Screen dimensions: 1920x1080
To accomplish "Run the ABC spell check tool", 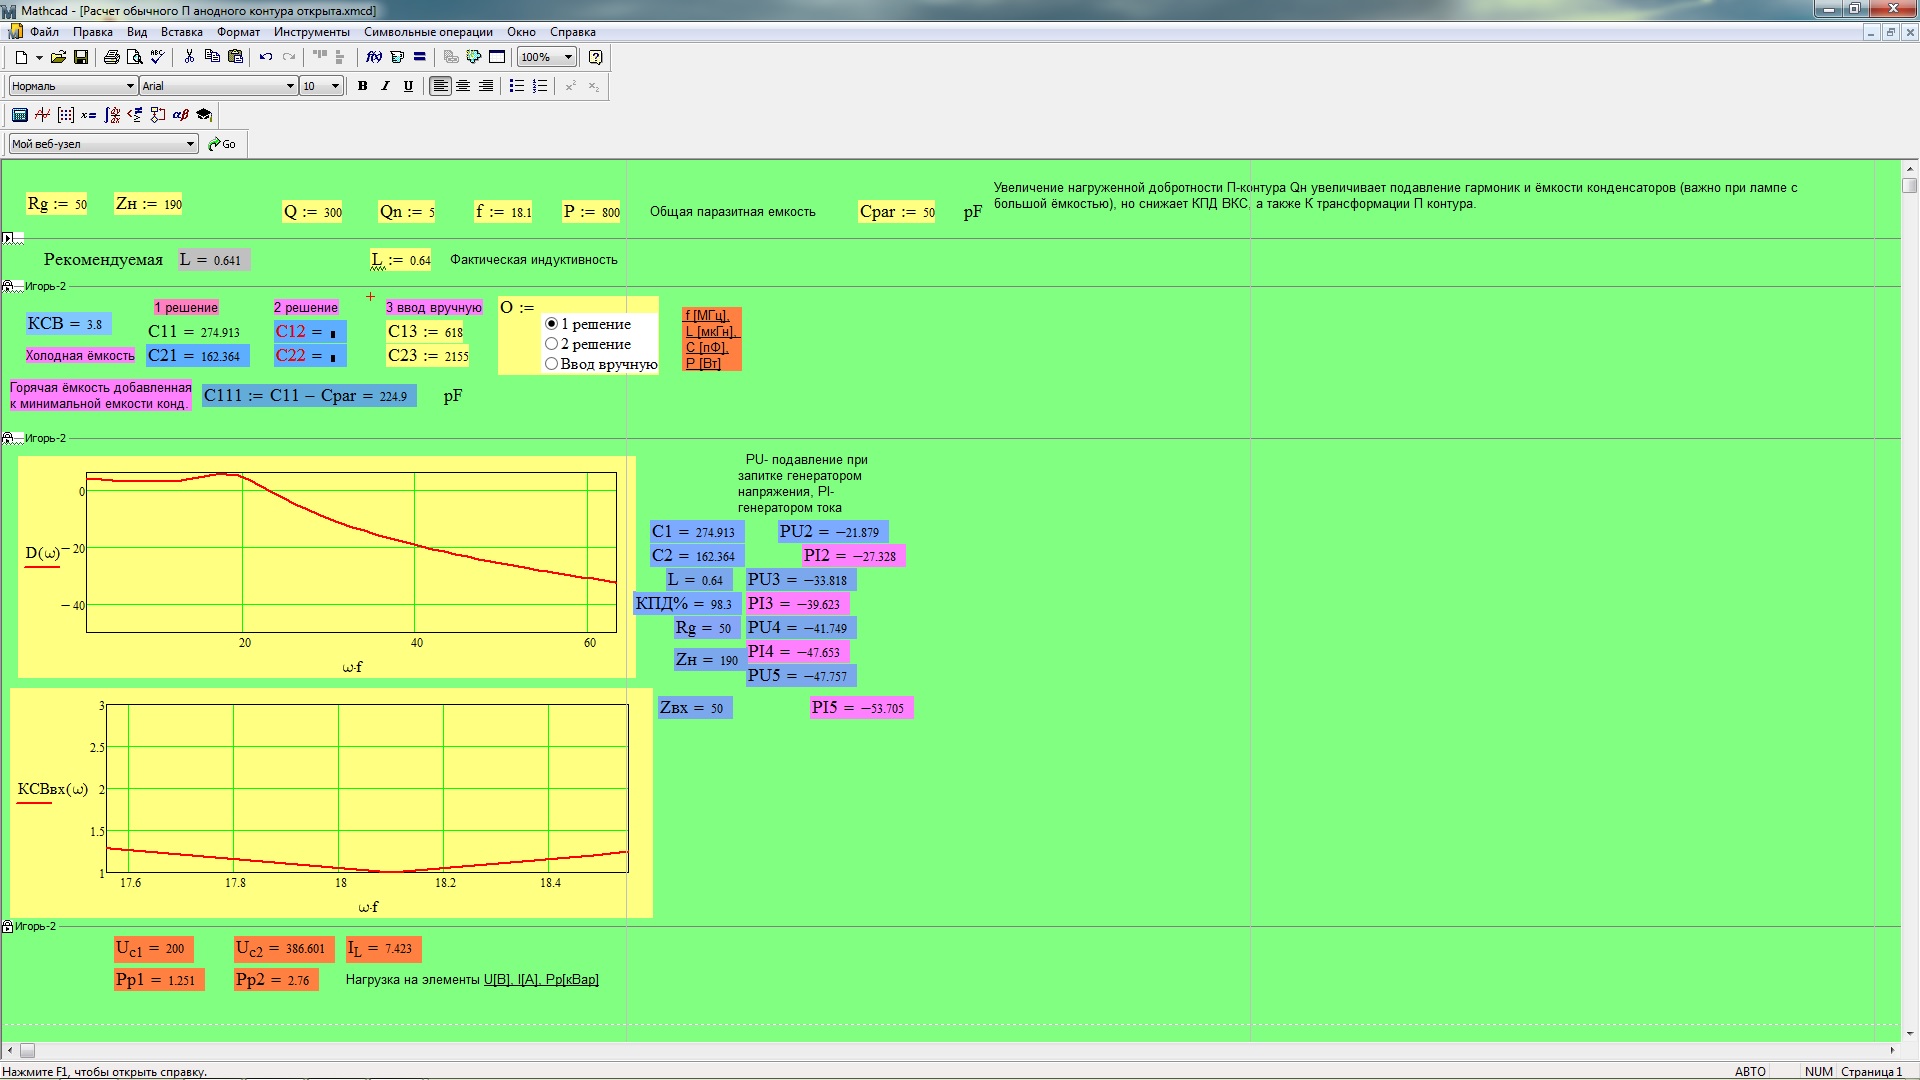I will pos(157,57).
